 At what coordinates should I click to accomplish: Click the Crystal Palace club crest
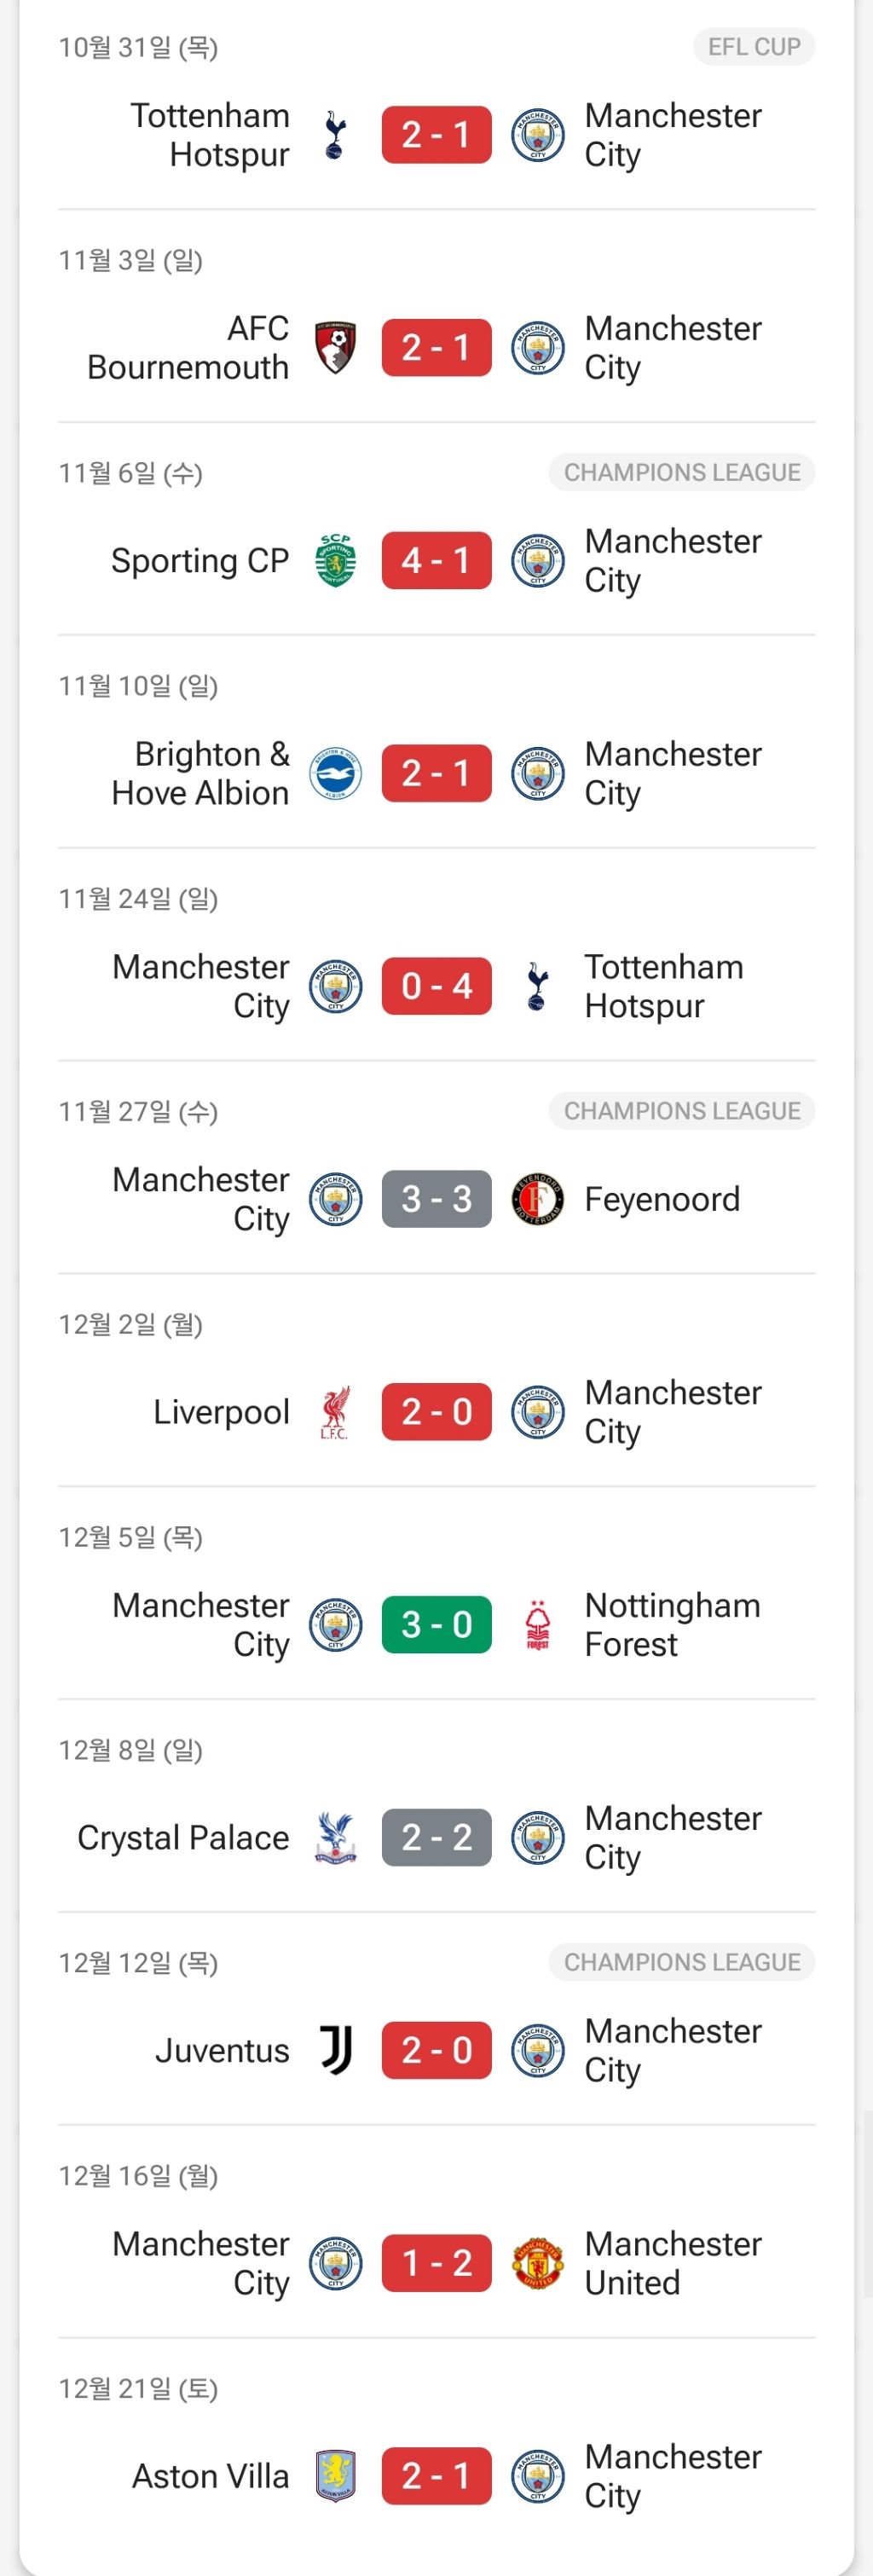(x=335, y=1838)
